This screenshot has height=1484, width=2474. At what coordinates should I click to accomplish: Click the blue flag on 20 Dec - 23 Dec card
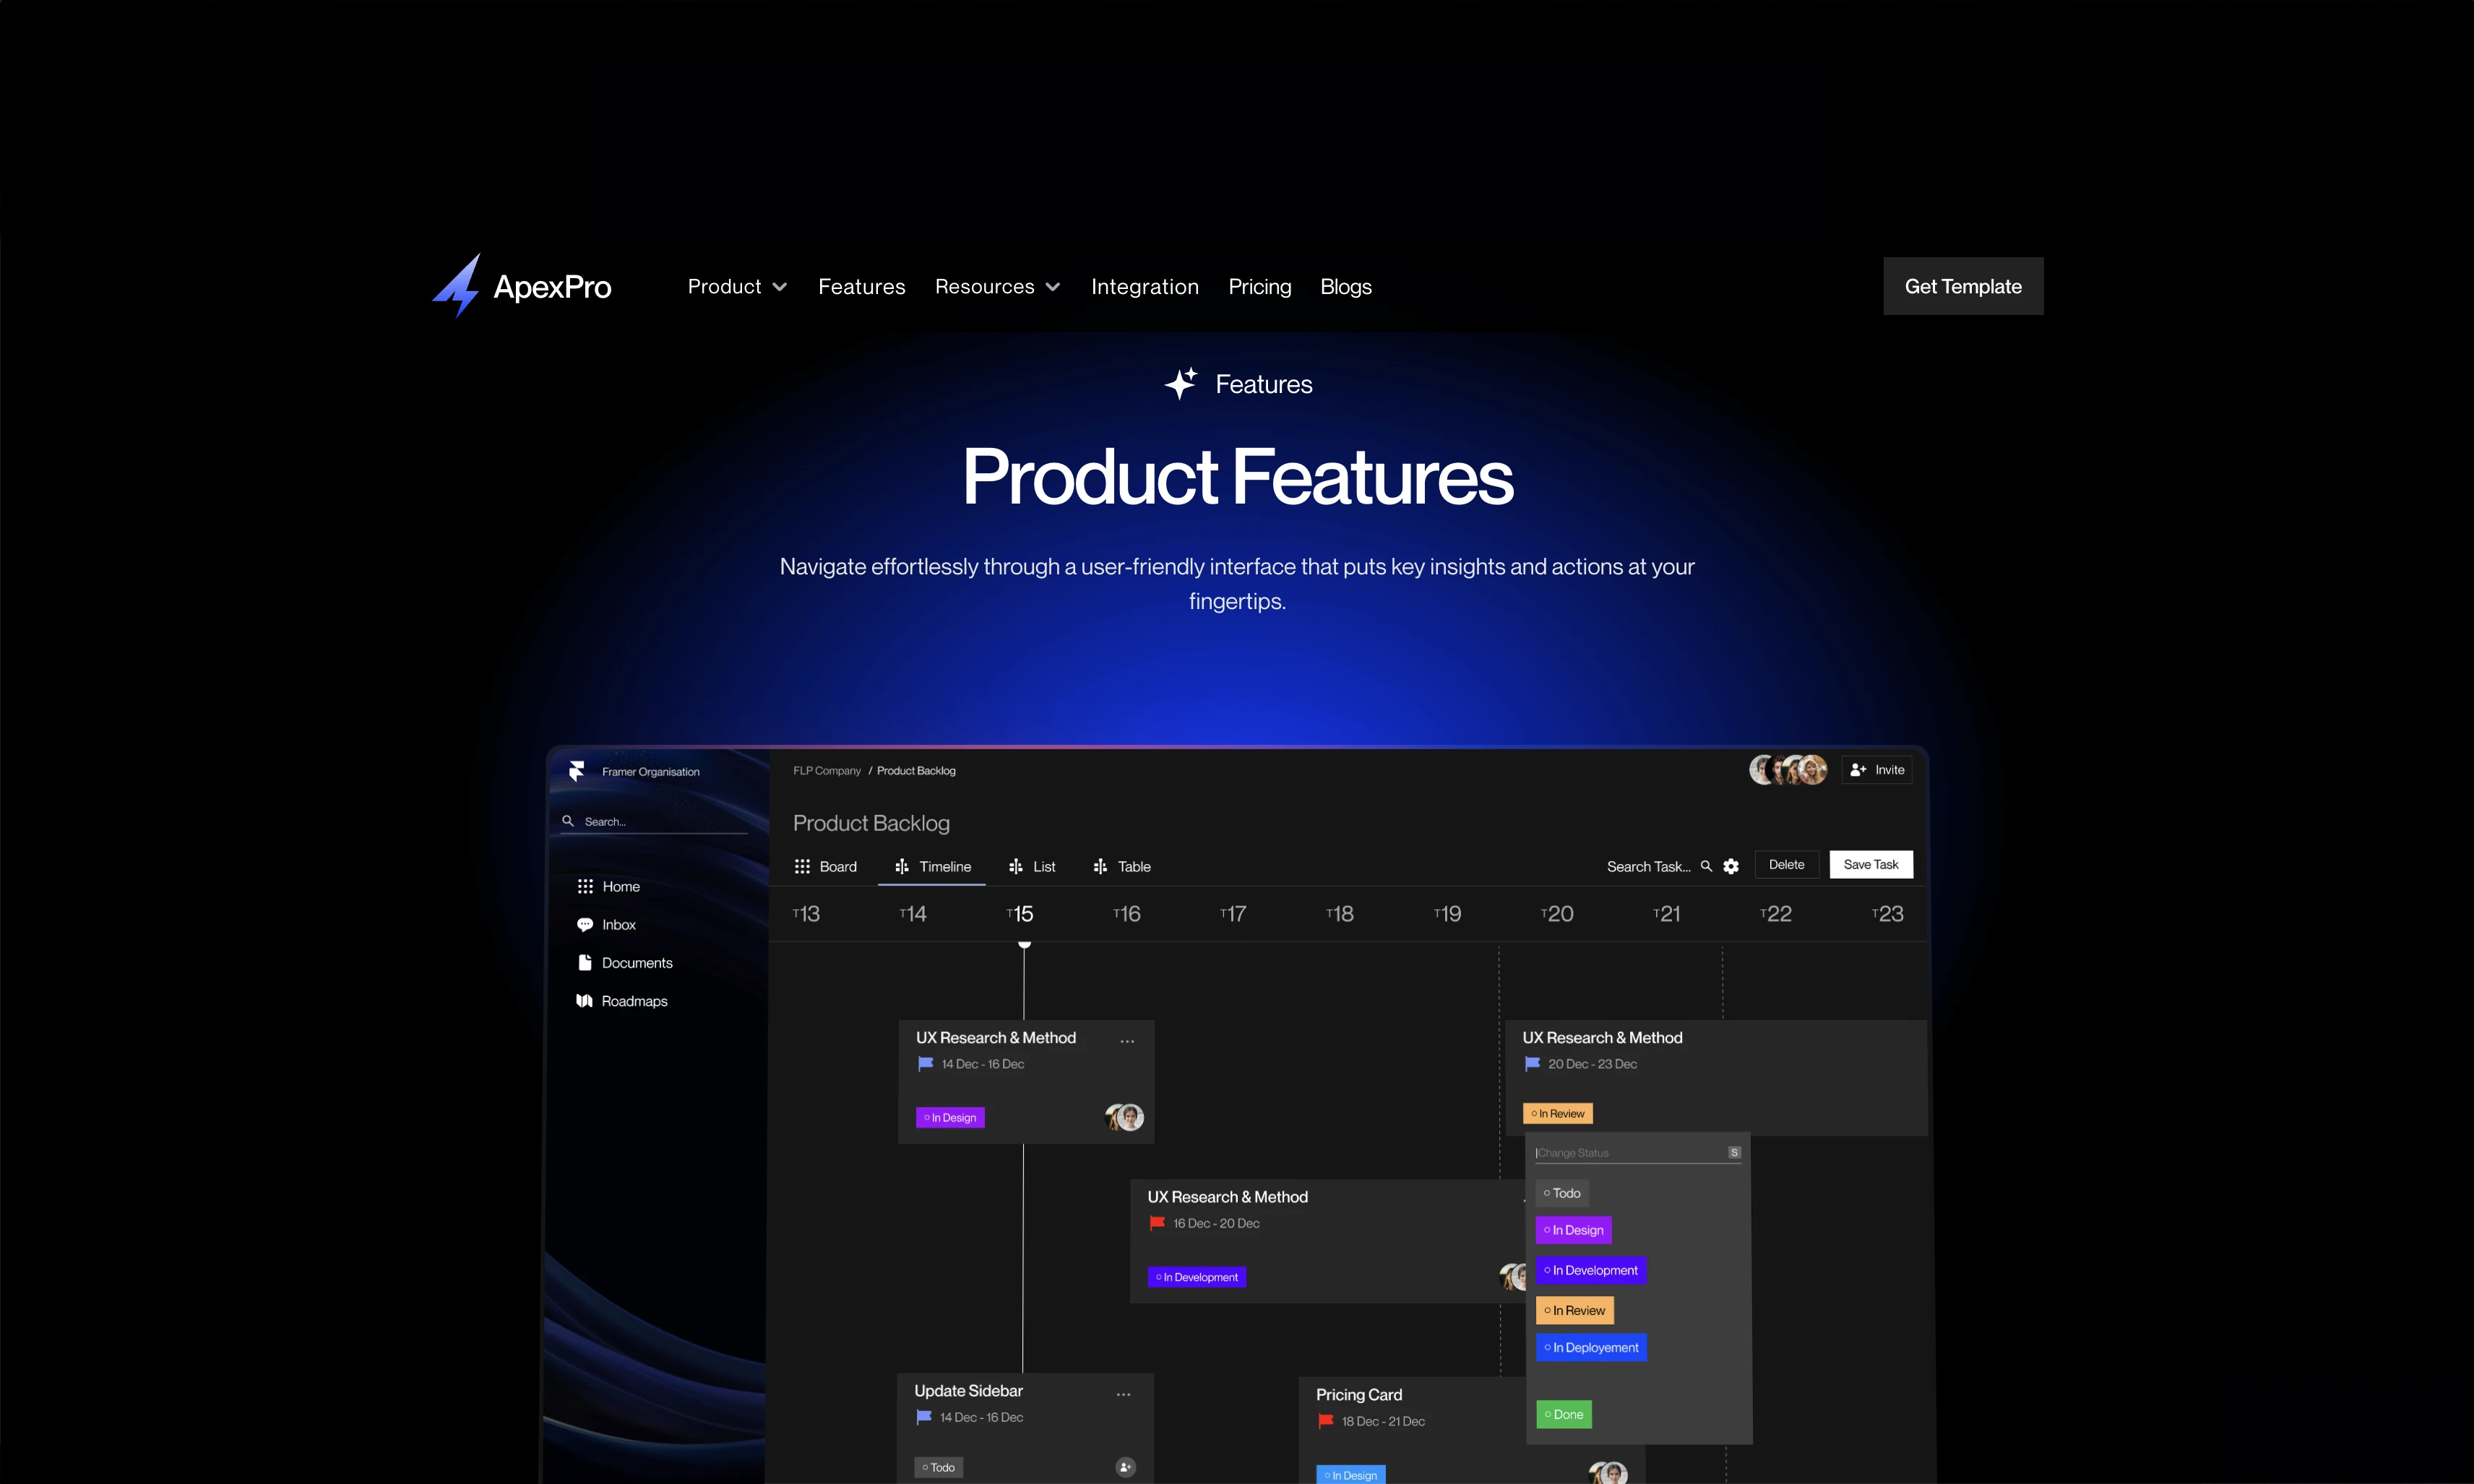[1532, 1064]
